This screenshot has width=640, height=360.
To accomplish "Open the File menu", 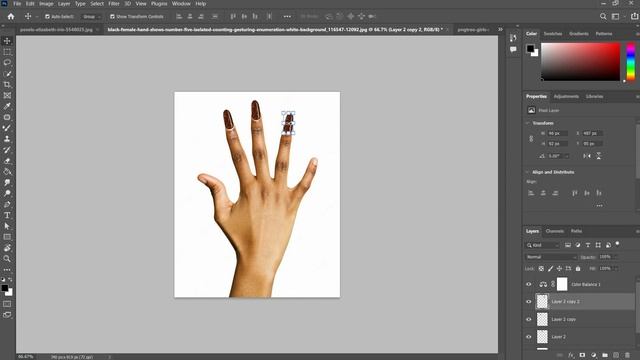I will [17, 4].
